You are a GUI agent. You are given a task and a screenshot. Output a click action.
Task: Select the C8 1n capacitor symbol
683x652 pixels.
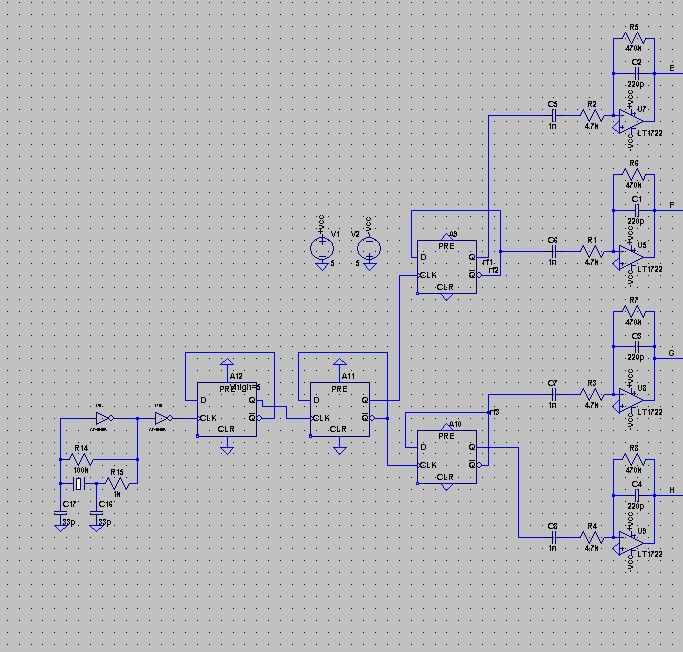[553, 537]
